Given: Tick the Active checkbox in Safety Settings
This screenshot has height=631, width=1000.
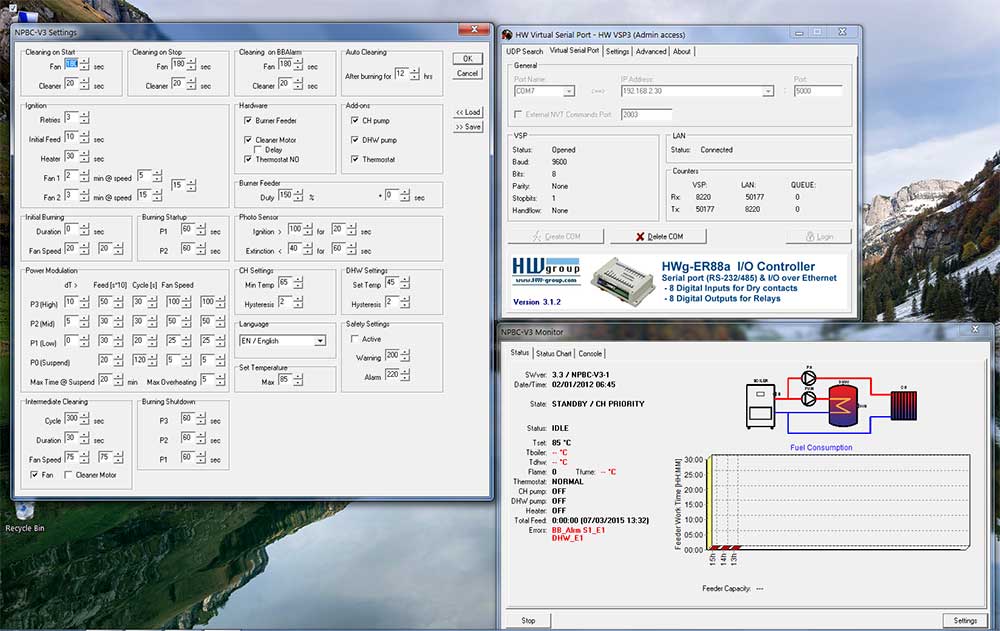Looking at the screenshot, I should click(x=353, y=338).
